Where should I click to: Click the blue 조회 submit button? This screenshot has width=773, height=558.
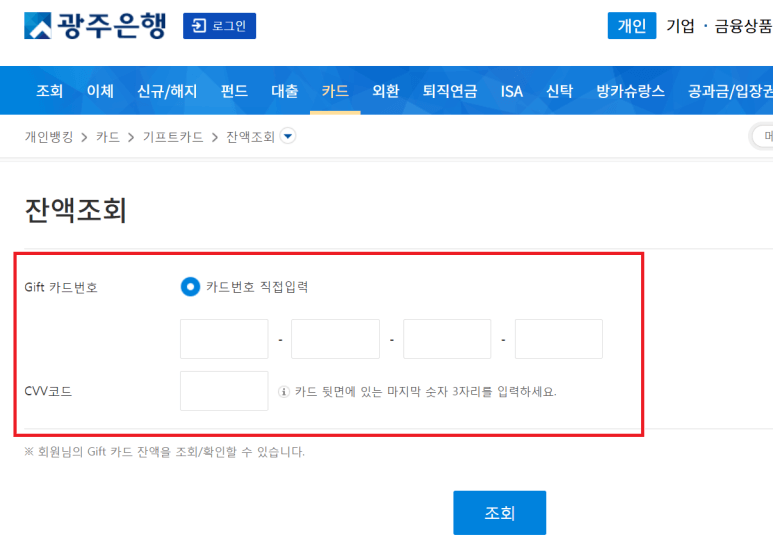click(x=500, y=513)
